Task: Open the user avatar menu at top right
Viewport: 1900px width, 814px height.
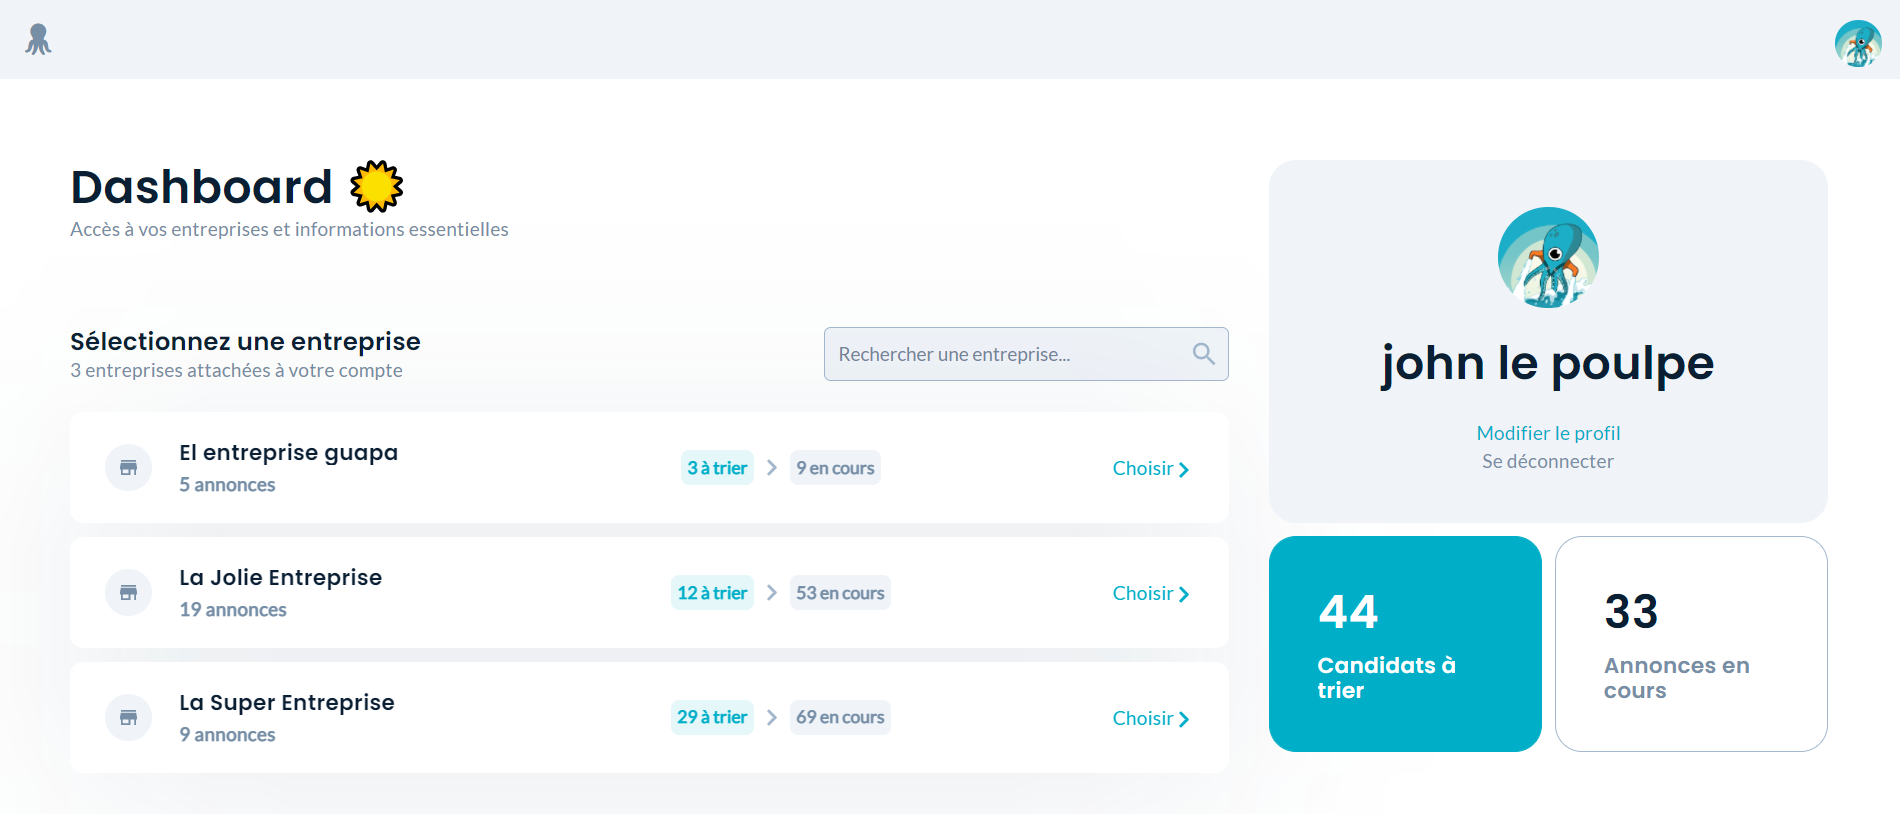Action: tap(1857, 43)
